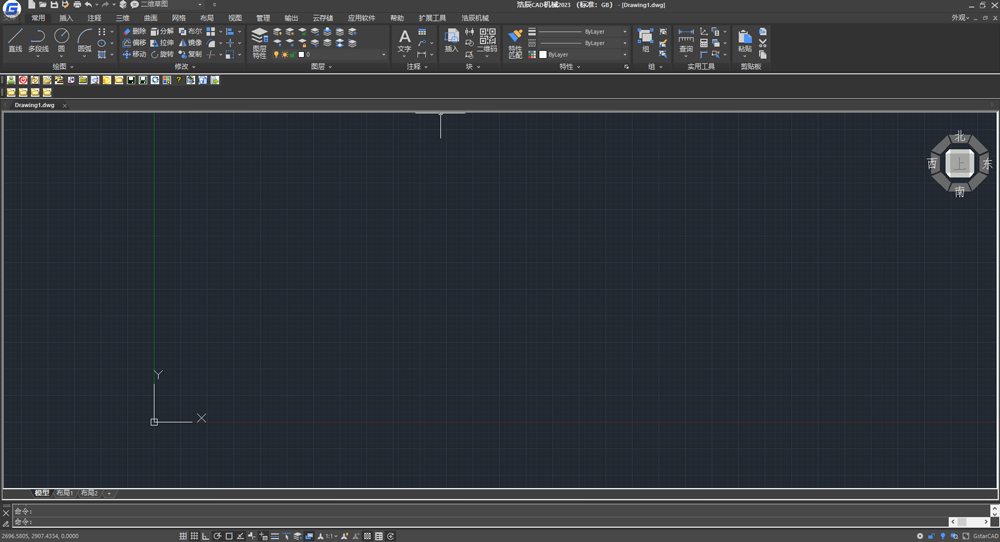
Task: Select the 直线 (Line) drawing tool
Action: point(15,40)
